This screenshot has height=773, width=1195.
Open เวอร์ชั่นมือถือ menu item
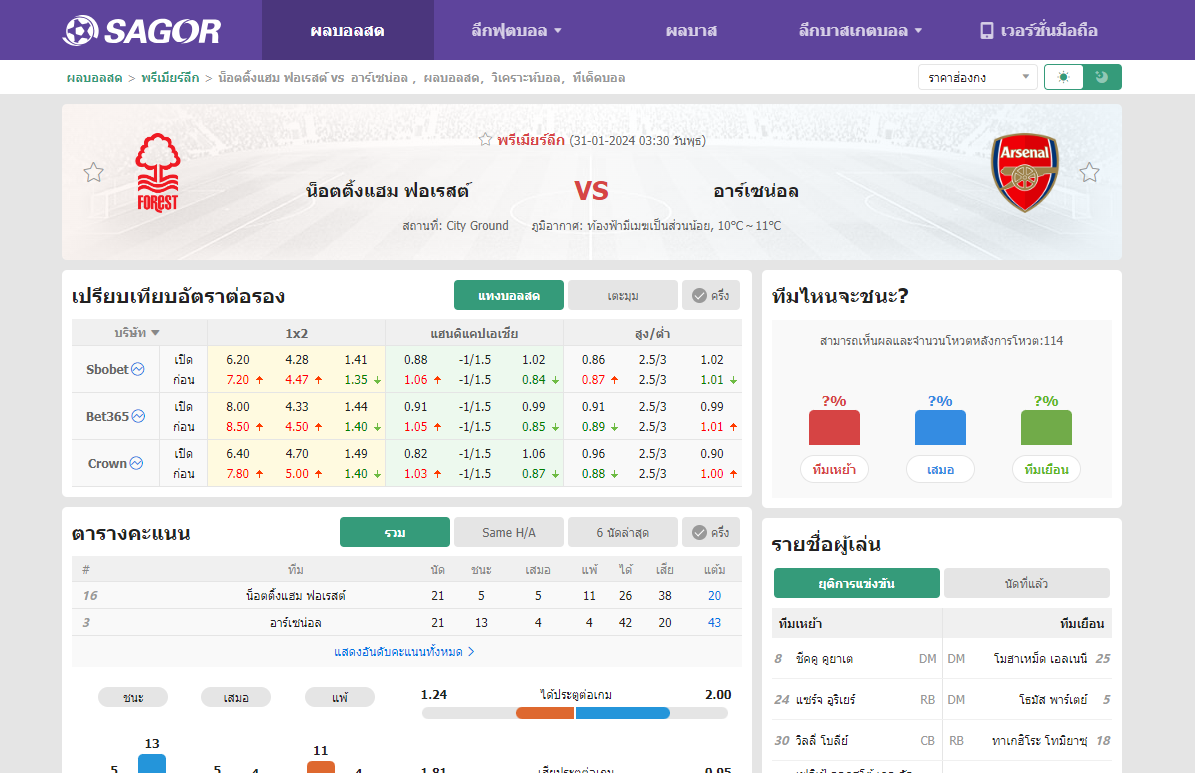coord(1039,30)
